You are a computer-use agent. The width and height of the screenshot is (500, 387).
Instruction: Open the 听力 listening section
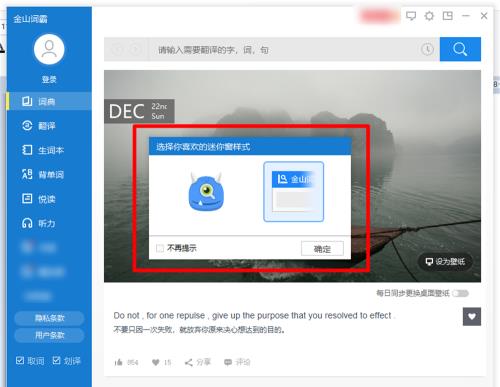pyautogui.click(x=39, y=223)
